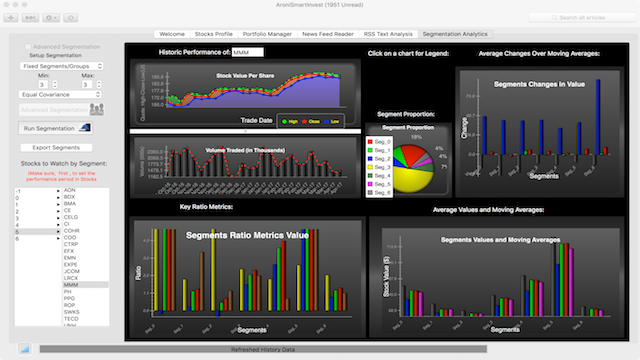Open the News Feed Reader tab
This screenshot has height=360, width=640.
(328, 34)
